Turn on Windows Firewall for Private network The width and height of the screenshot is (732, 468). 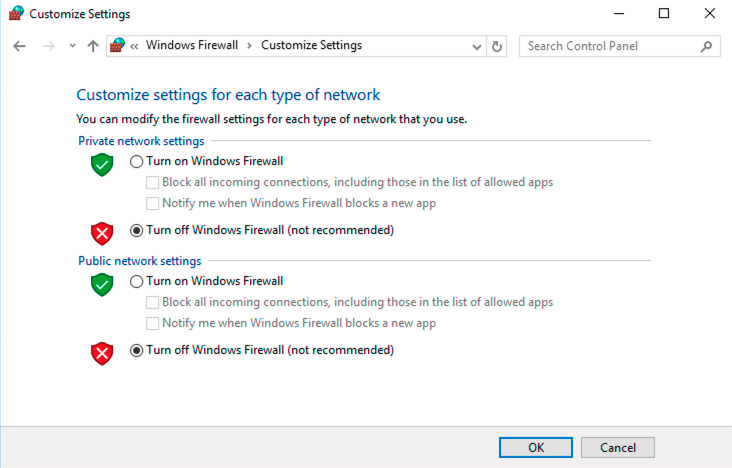137,161
